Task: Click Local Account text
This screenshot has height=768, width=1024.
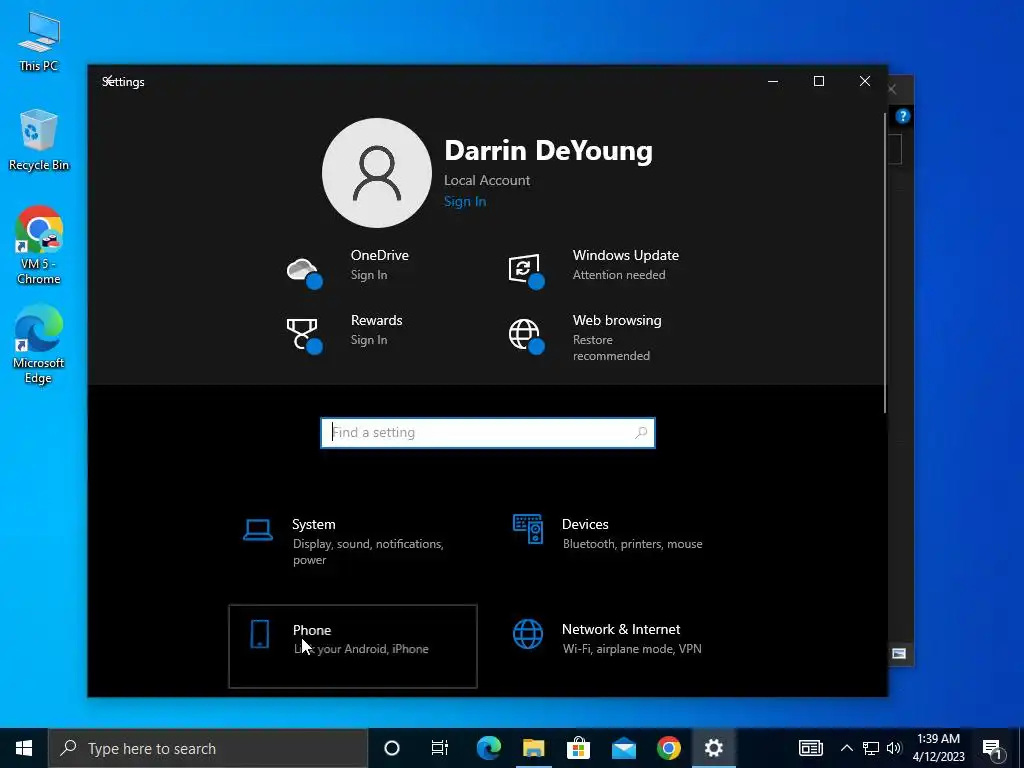Action: tap(487, 180)
